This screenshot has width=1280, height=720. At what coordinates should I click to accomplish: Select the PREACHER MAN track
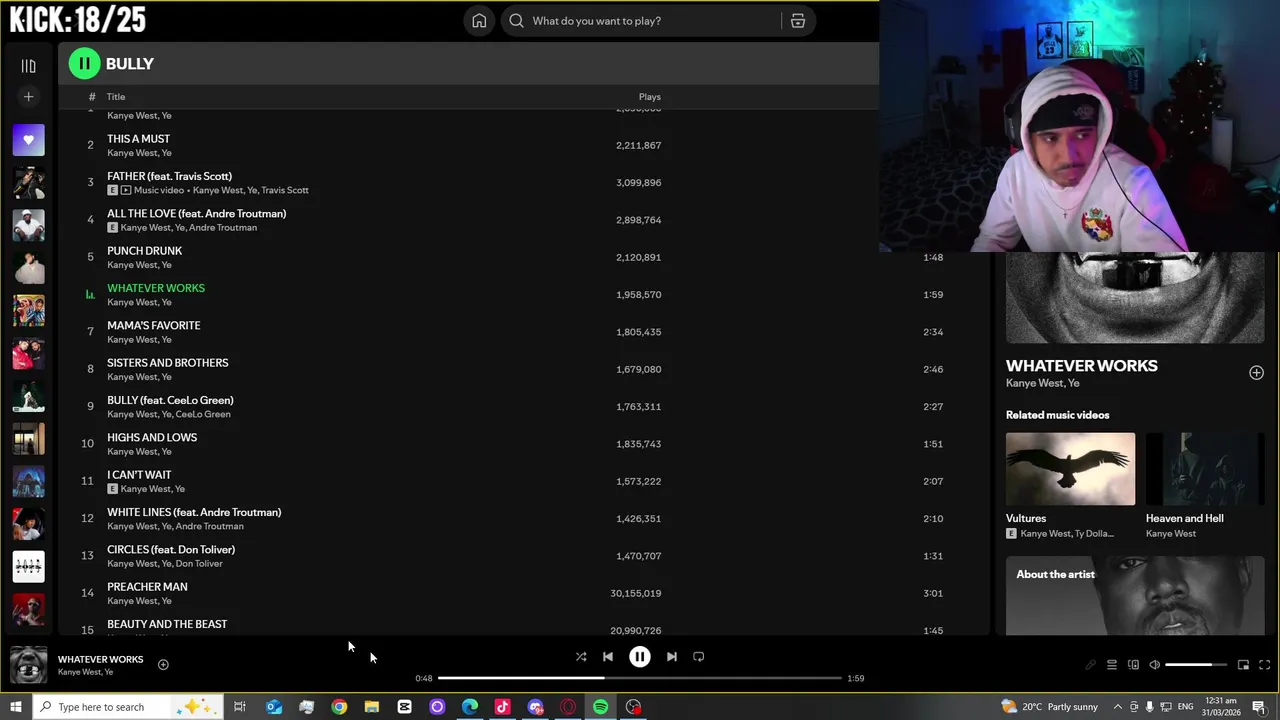pos(147,587)
